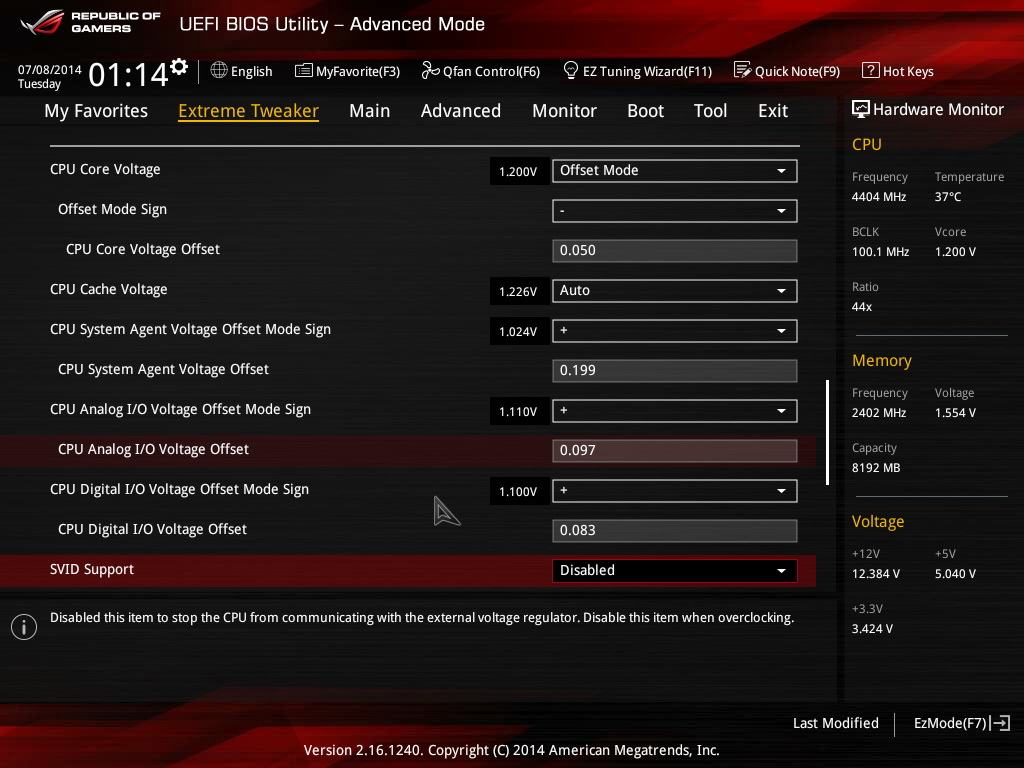Click the +5V 5.040 V value
This screenshot has width=1024, height=768.
pyautogui.click(x=955, y=573)
